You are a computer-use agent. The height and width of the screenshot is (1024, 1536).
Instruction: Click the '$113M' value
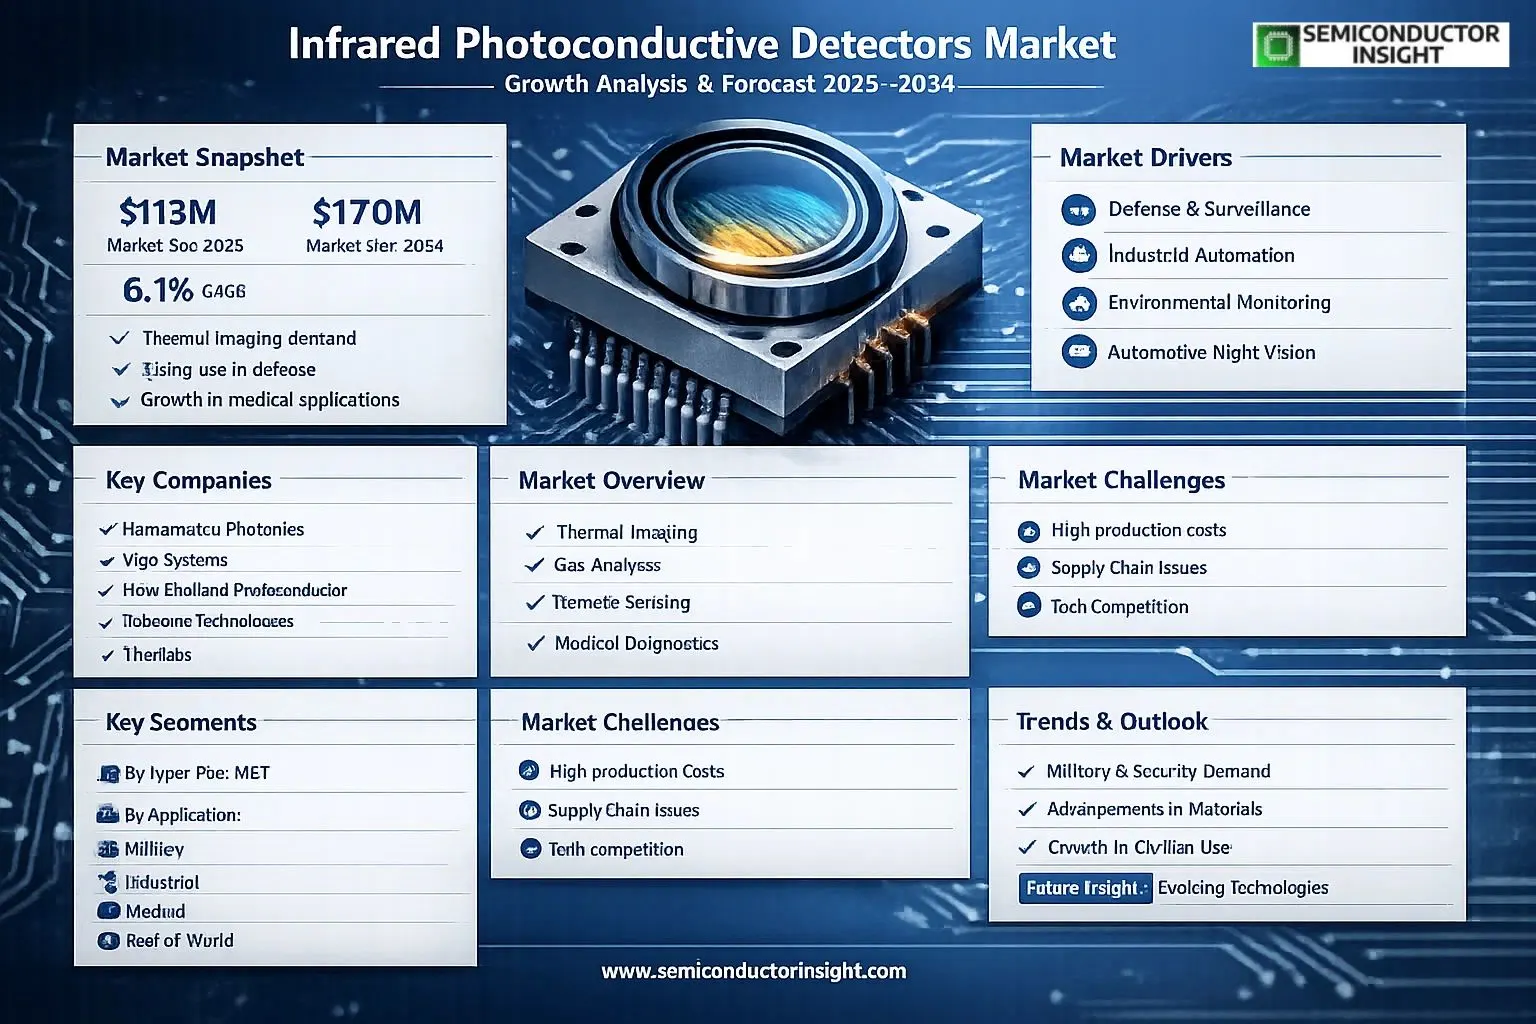click(168, 212)
